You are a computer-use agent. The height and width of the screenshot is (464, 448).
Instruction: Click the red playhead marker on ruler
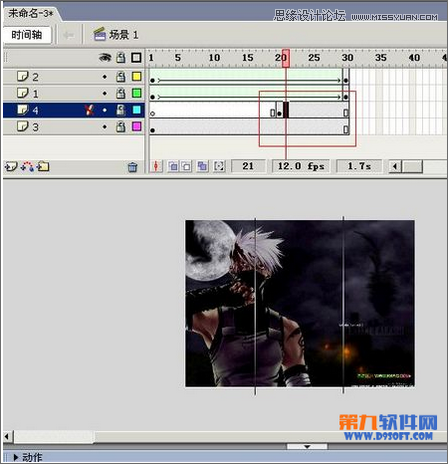(286, 58)
